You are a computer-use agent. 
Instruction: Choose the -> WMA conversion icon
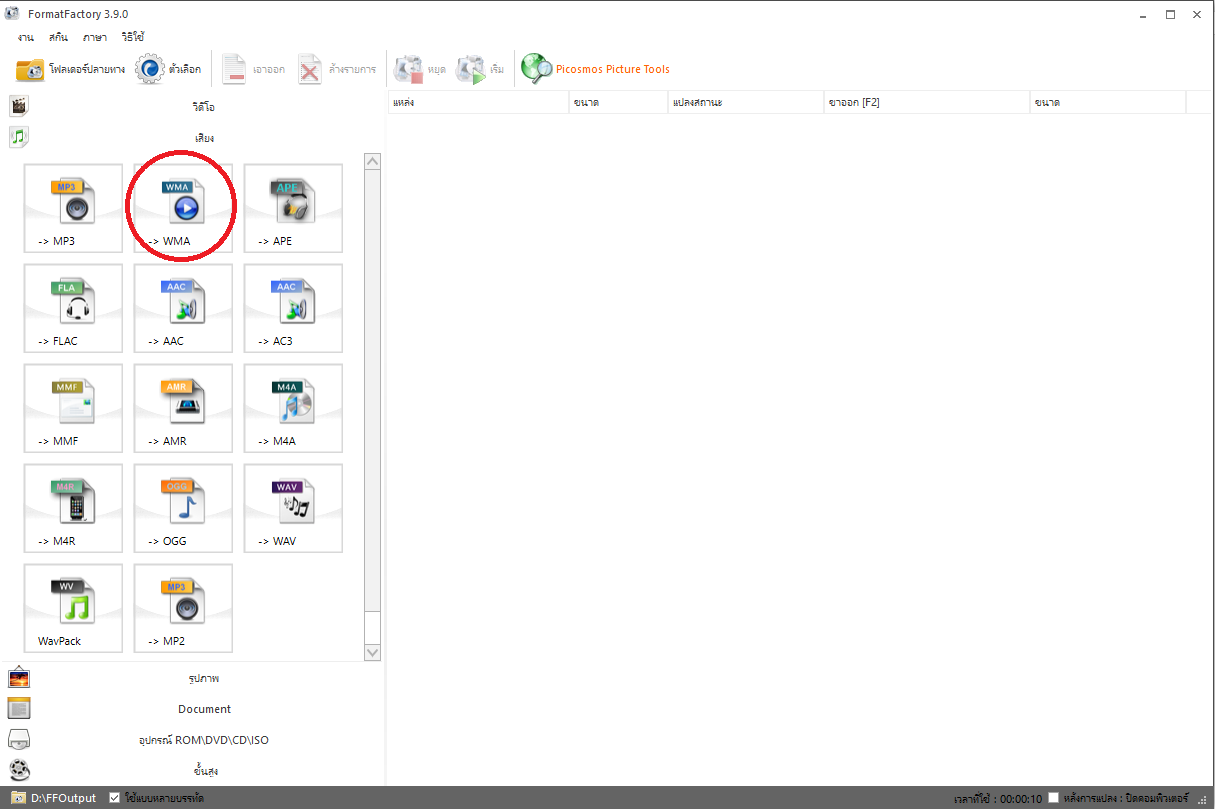tap(183, 208)
